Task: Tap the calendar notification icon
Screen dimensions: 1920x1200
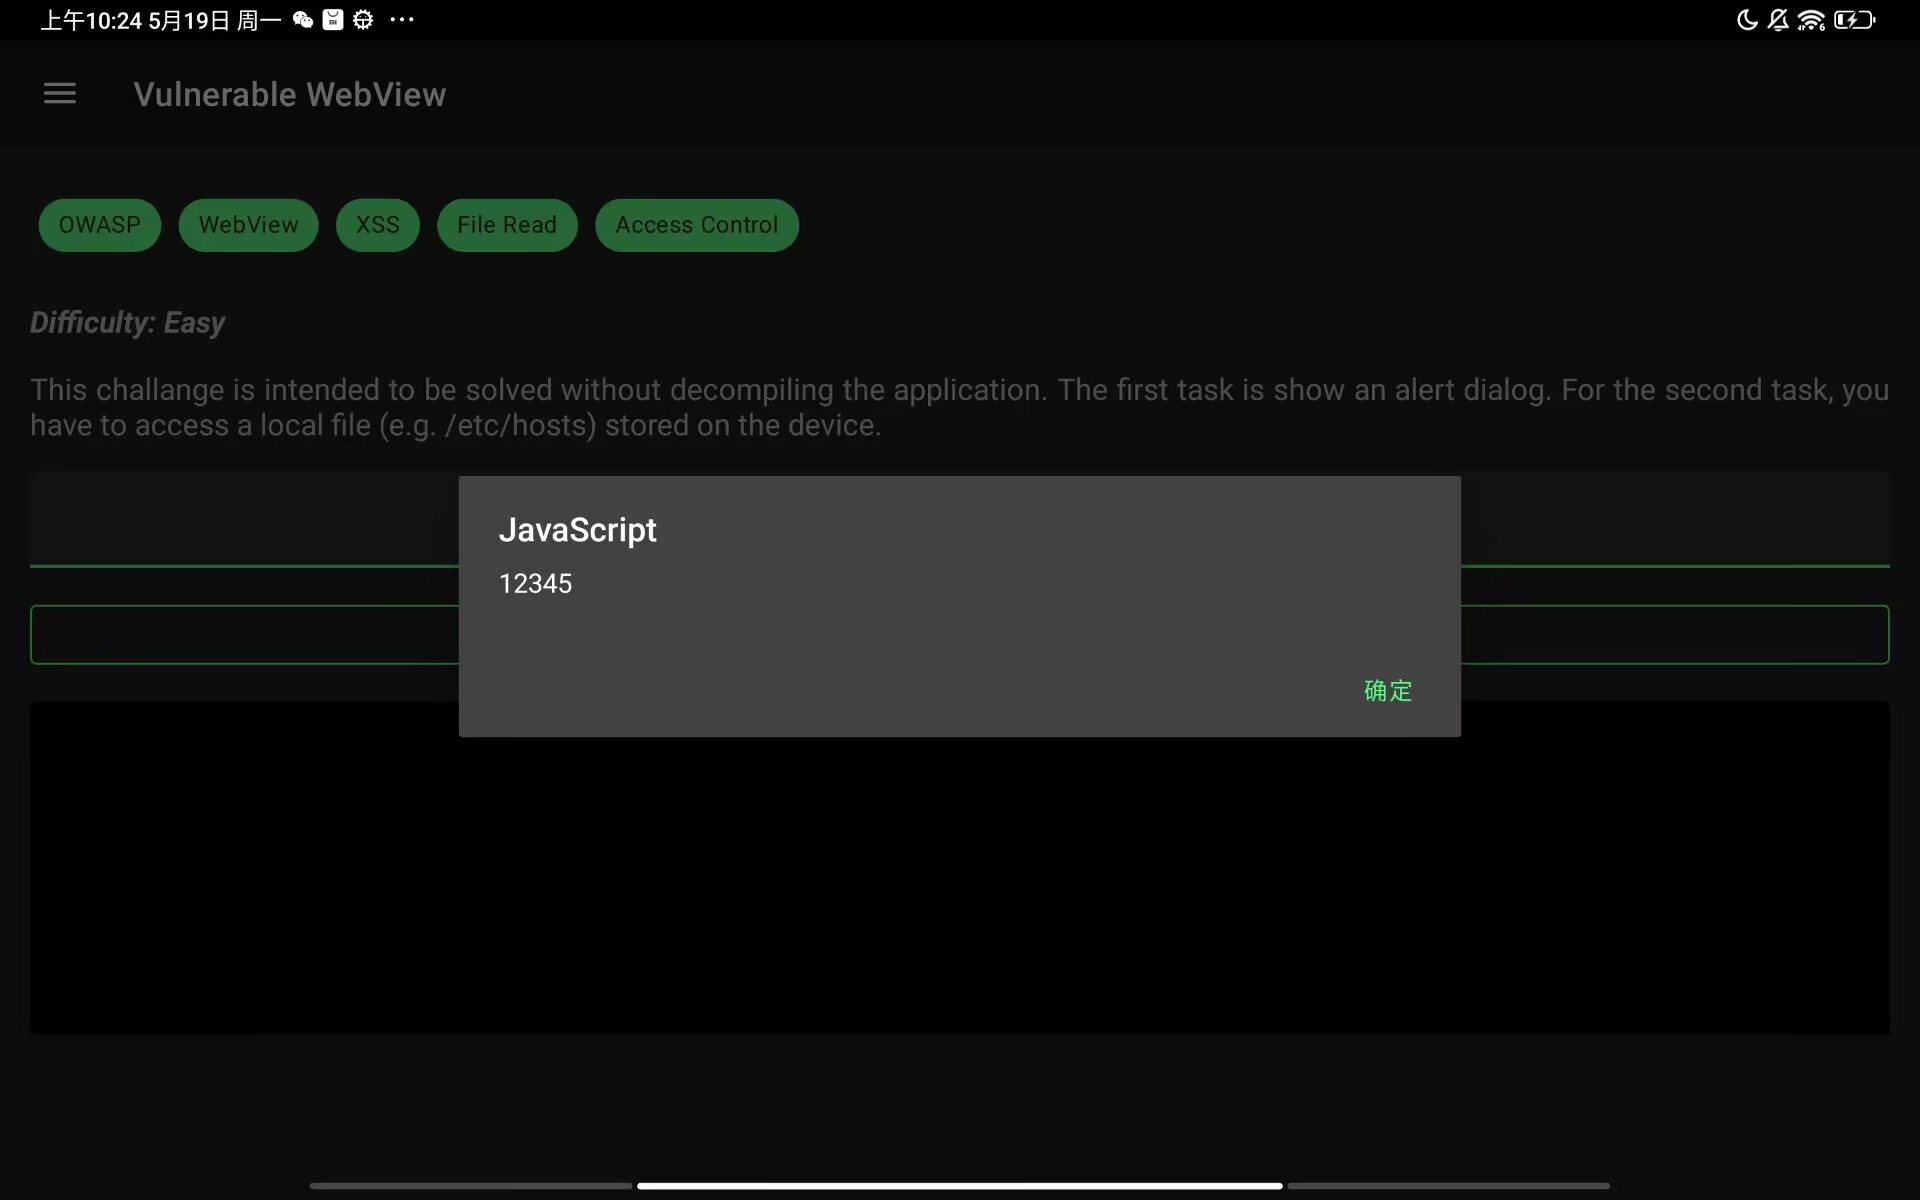Action: coord(333,20)
